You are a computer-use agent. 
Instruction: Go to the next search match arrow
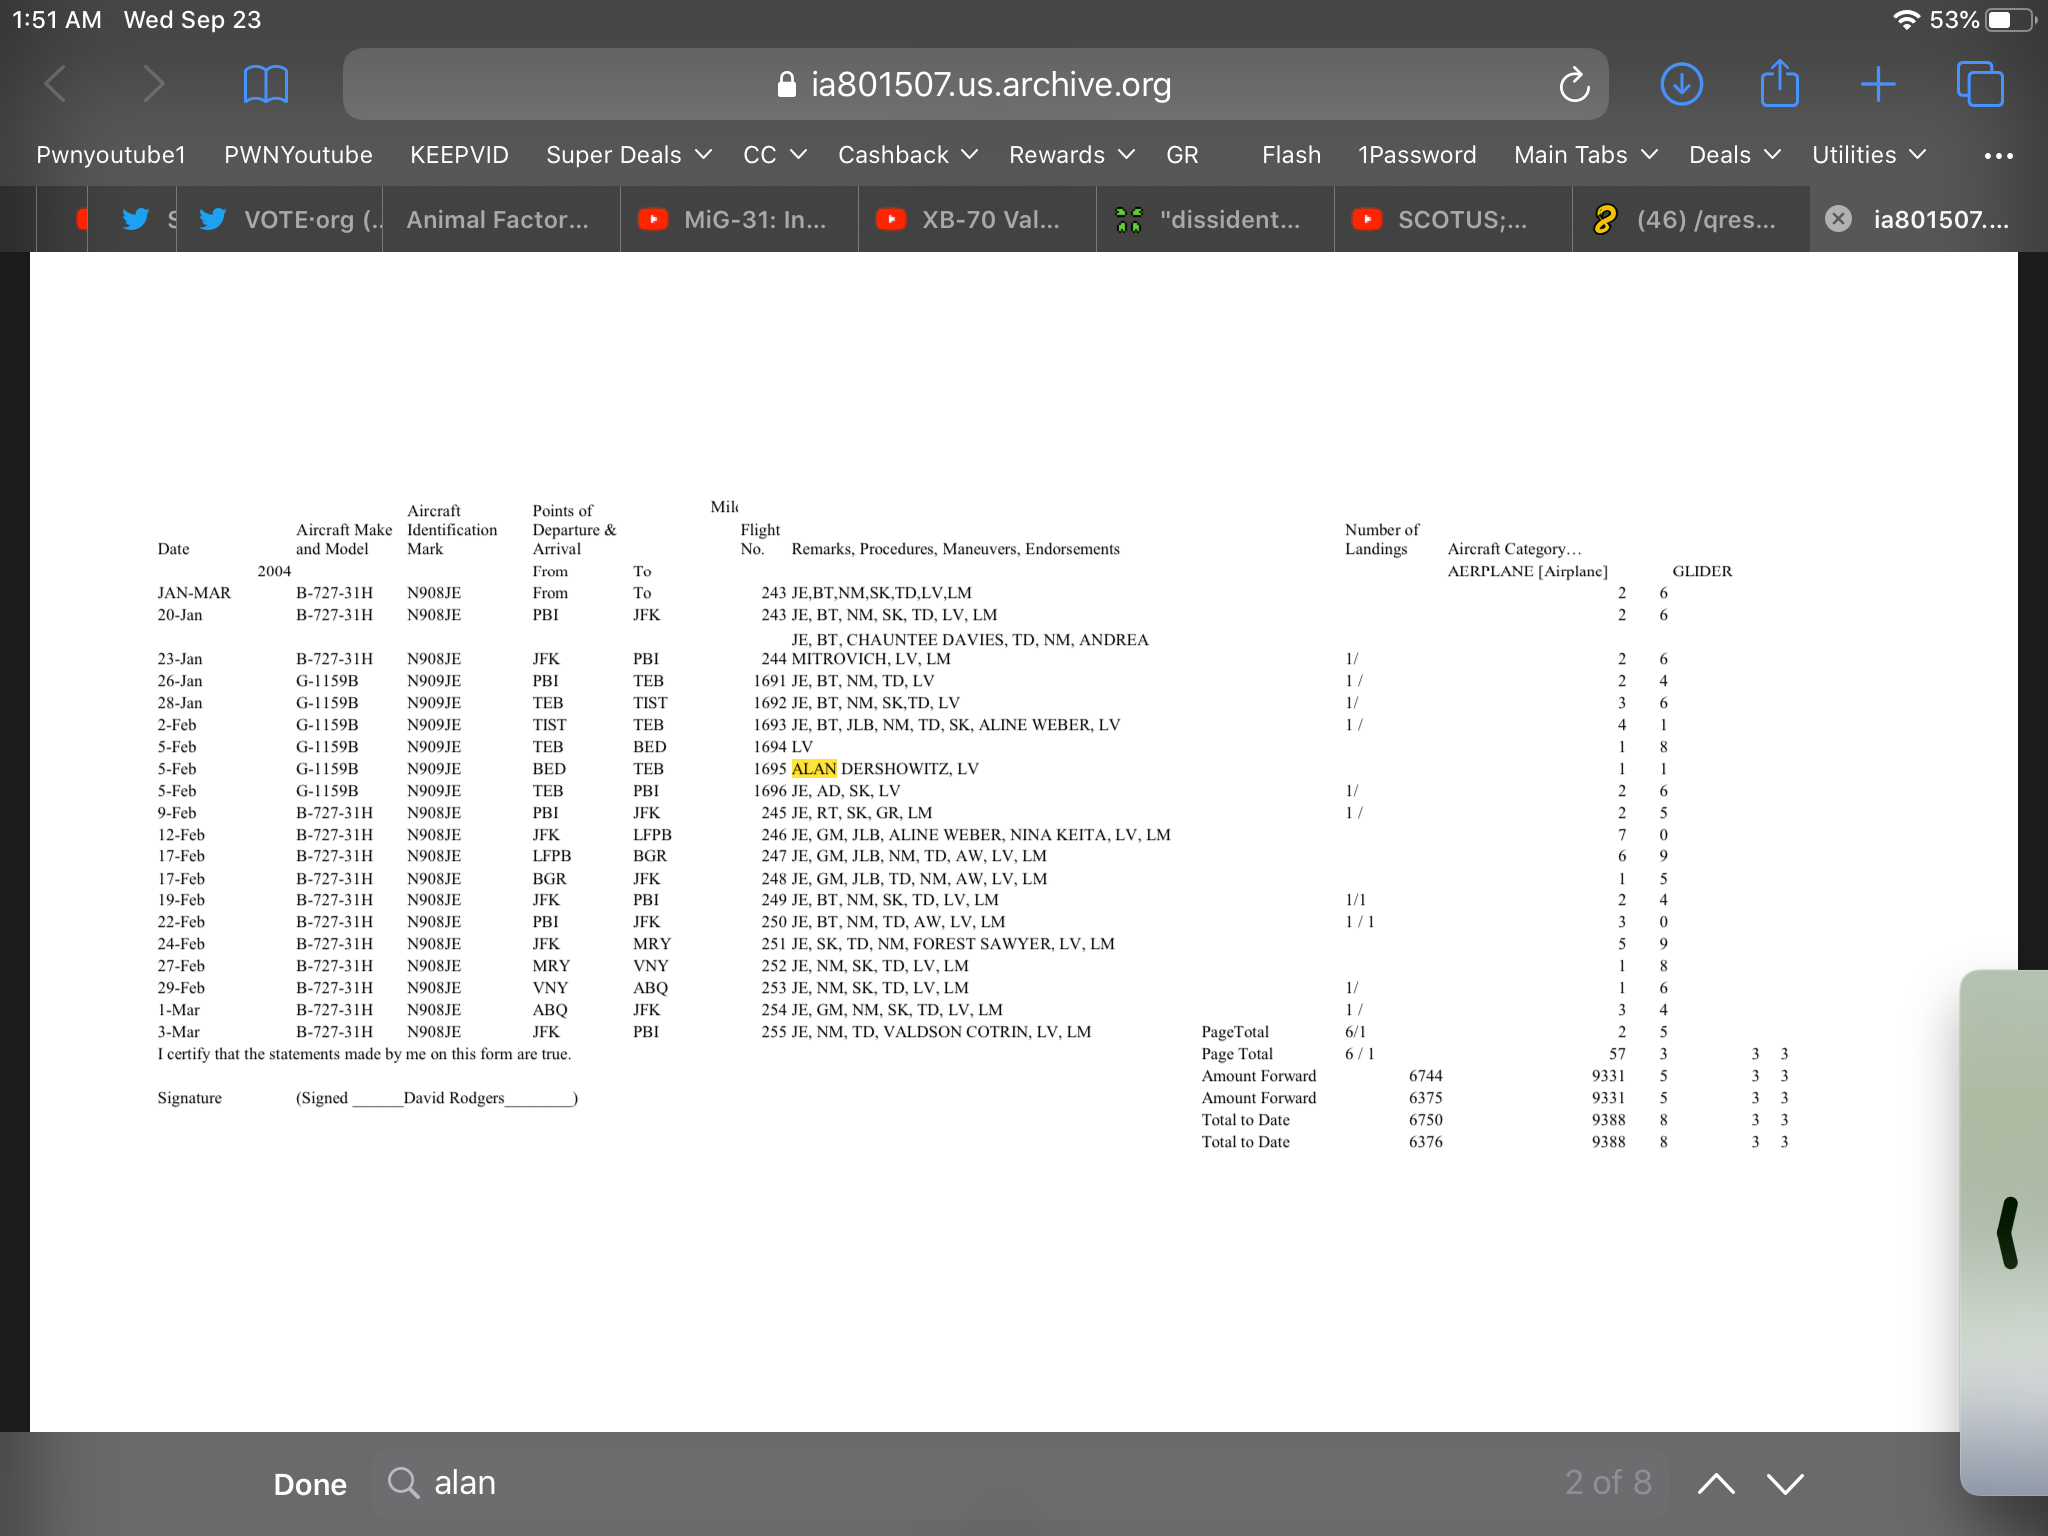point(1785,1484)
